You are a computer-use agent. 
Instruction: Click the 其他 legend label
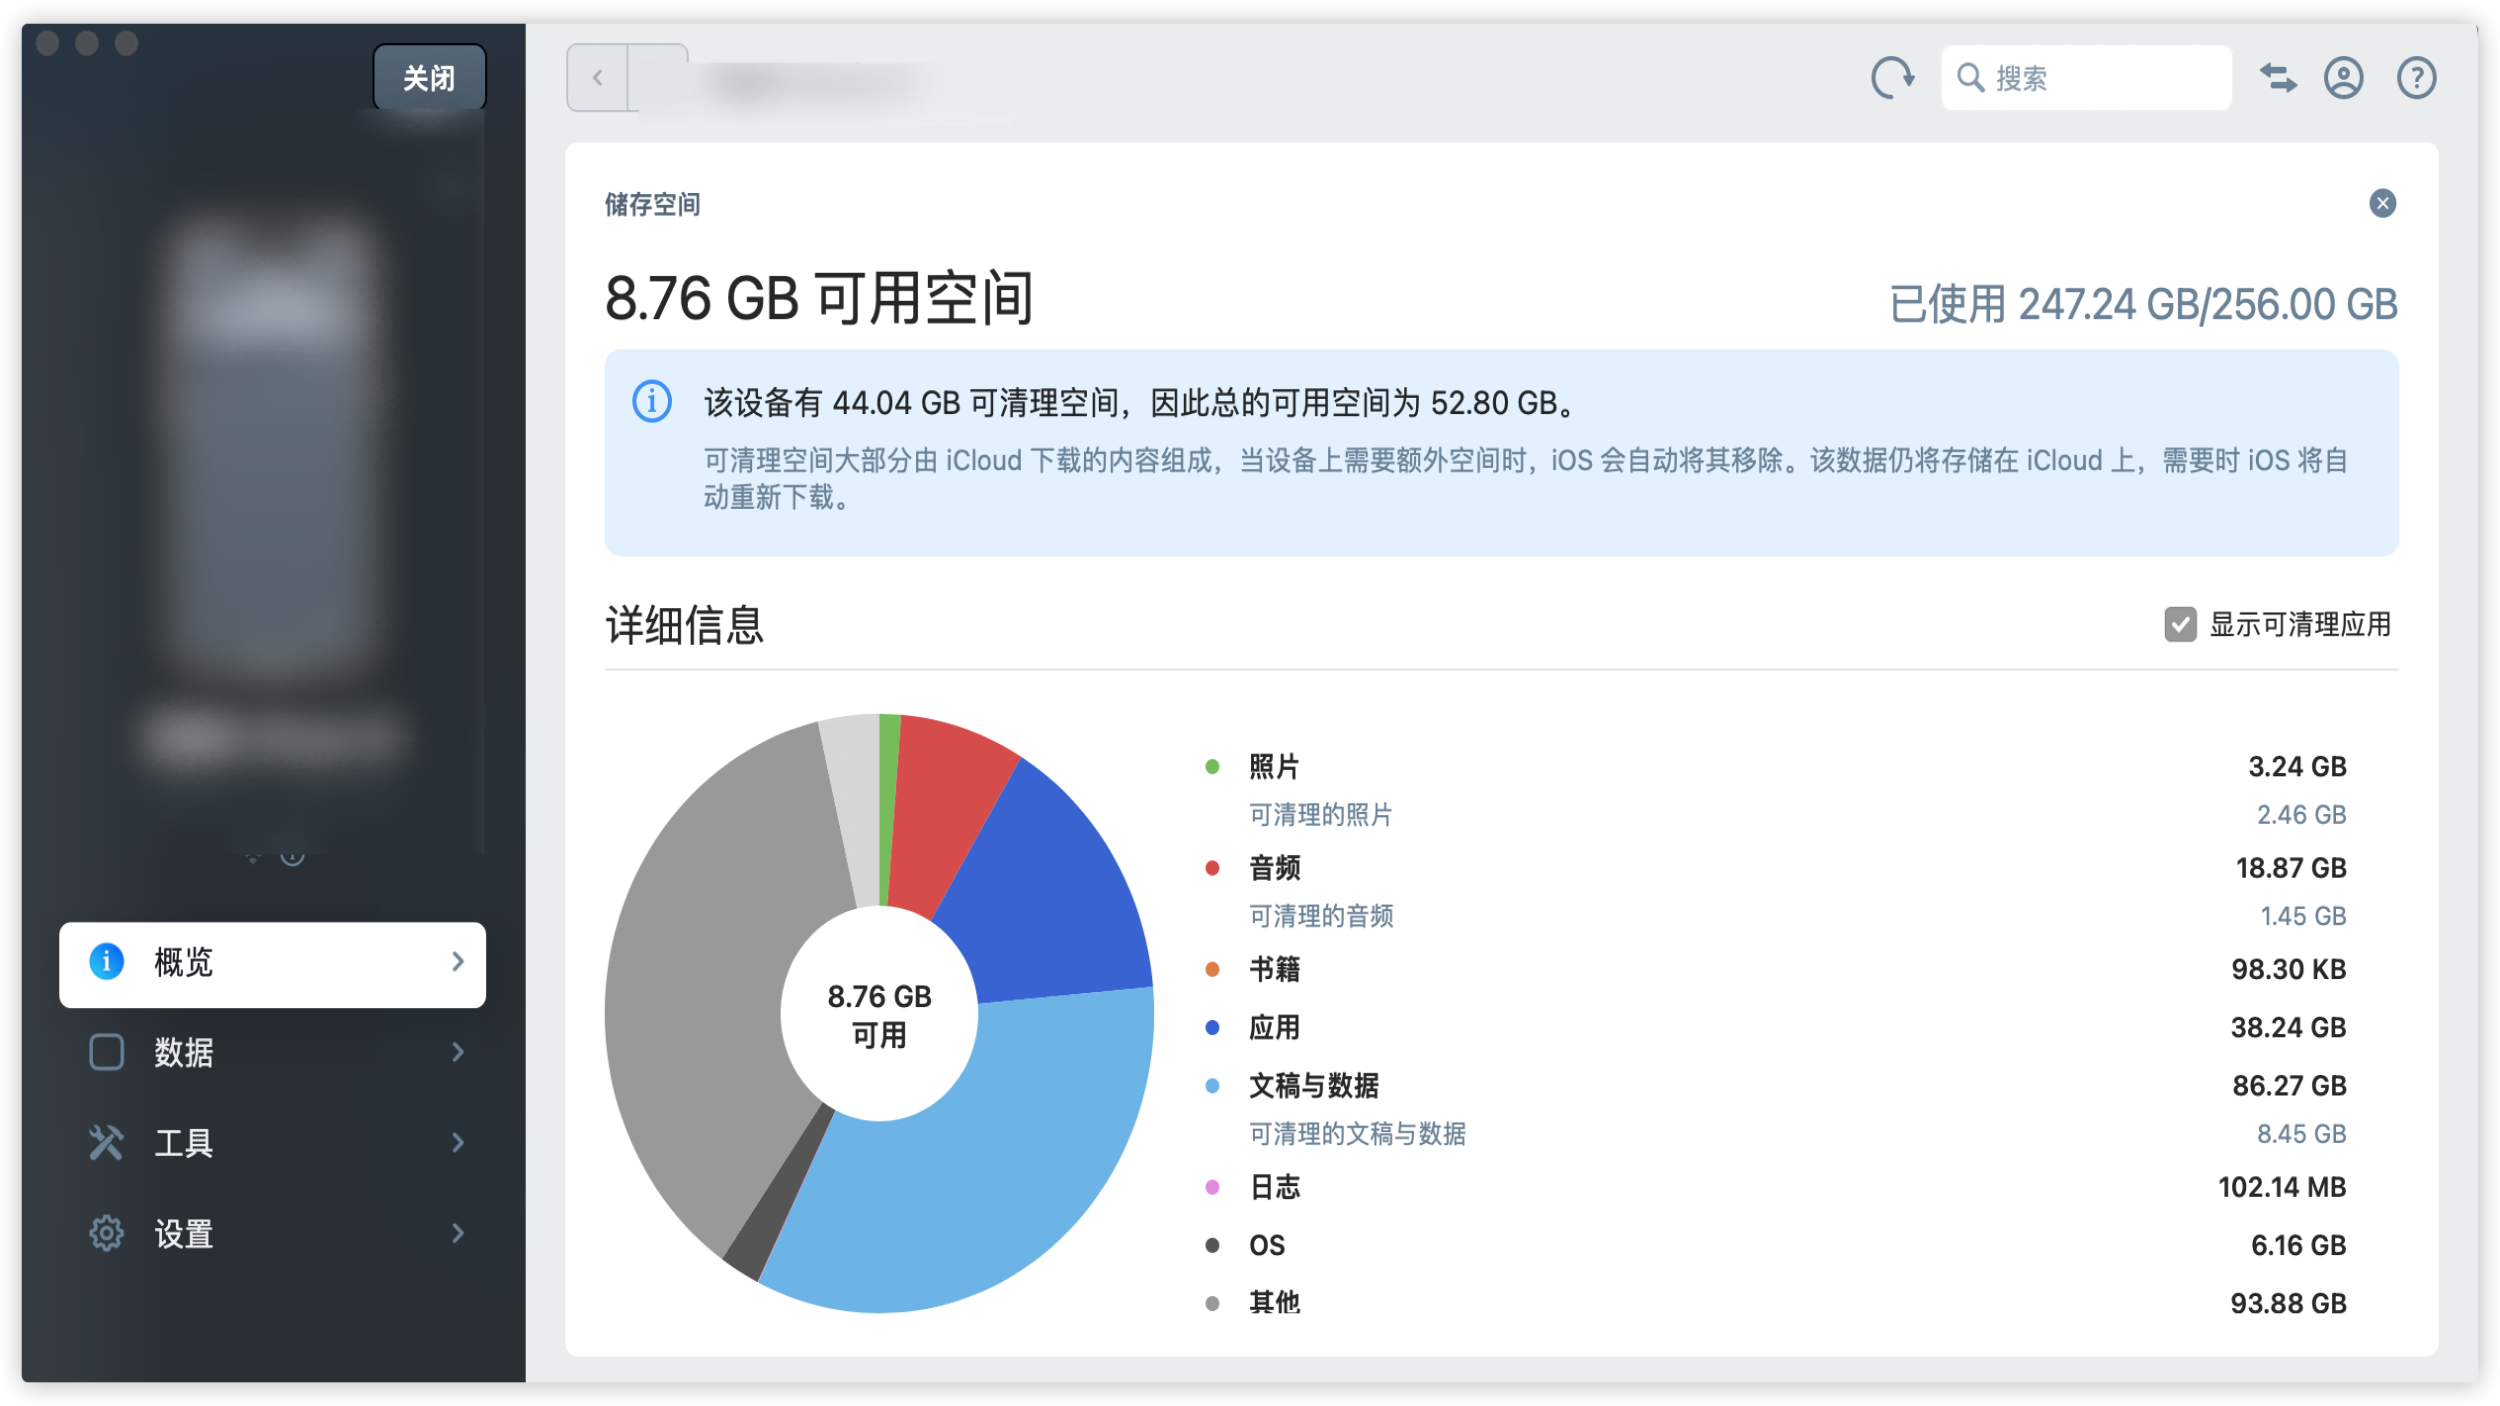[1274, 1304]
